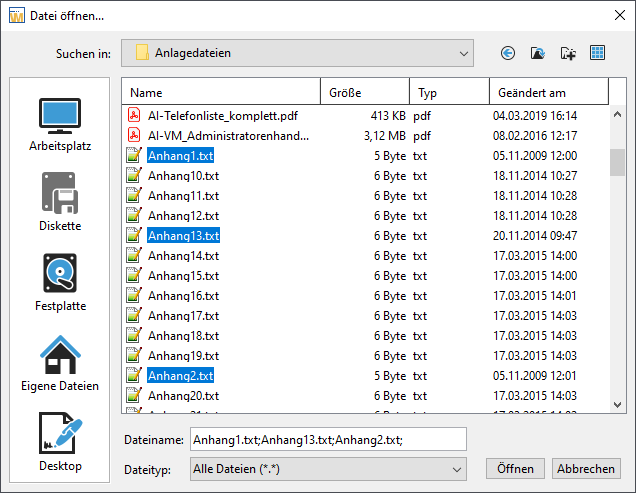Open the Suchen in folder dropdown

pyautogui.click(x=297, y=53)
